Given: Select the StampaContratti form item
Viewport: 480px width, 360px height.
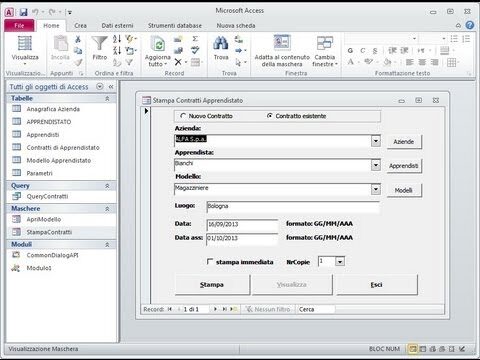Looking at the screenshot, I should click(x=61, y=232).
